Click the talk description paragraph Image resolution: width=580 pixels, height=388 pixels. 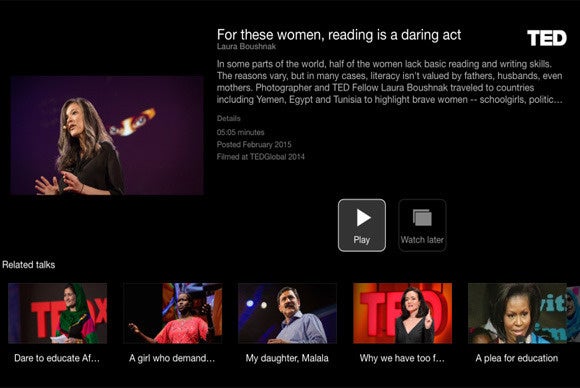pos(390,82)
